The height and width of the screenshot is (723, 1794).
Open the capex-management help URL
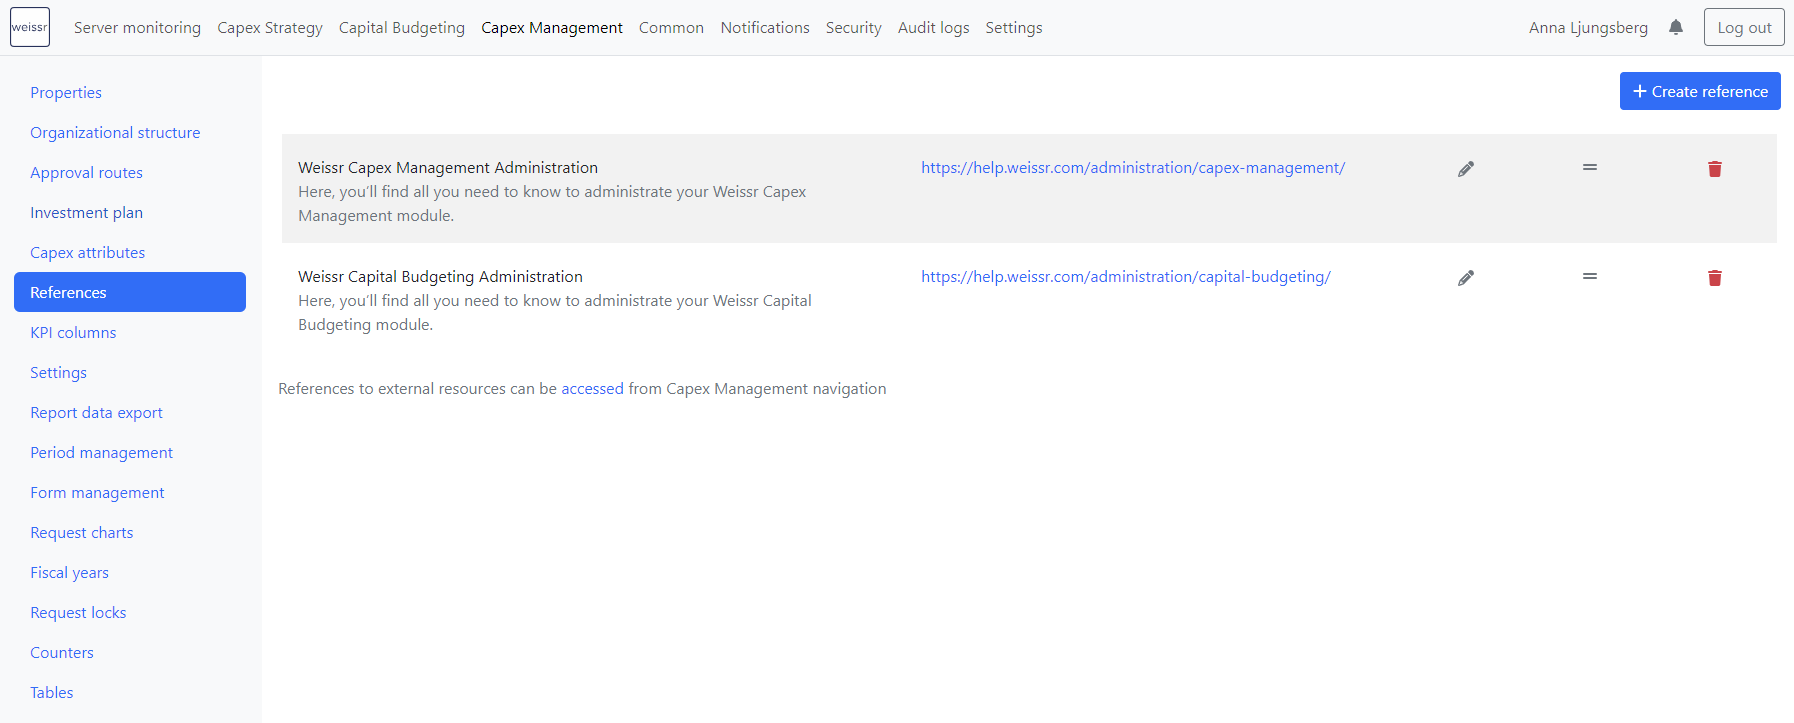(x=1133, y=168)
